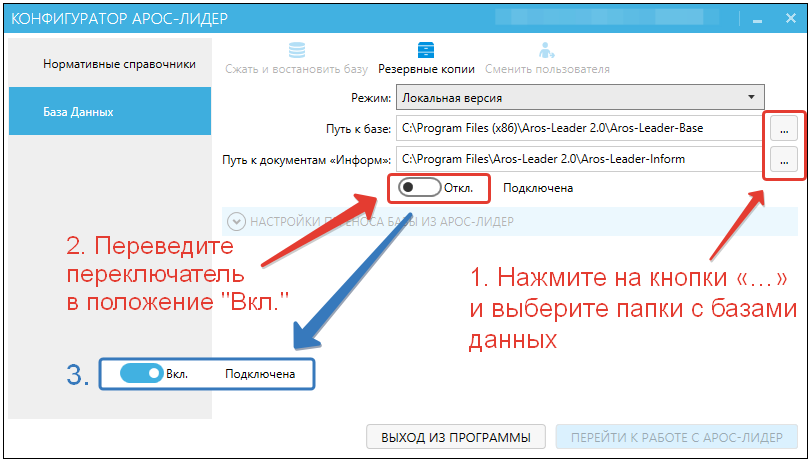Click the Сжать и востановить базу label
The height and width of the screenshot is (462, 811).
tap(296, 69)
